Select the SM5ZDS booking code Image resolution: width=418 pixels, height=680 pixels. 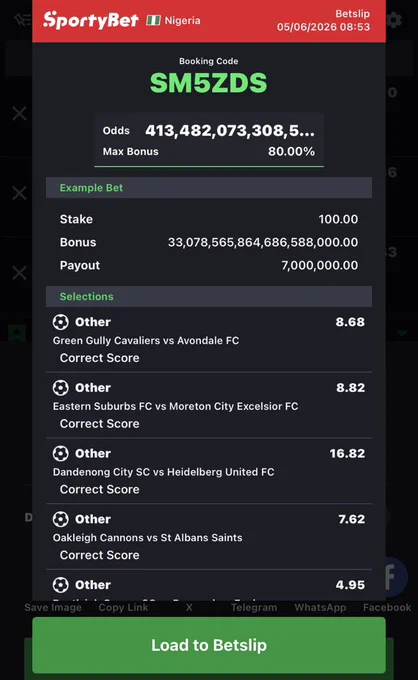[209, 83]
